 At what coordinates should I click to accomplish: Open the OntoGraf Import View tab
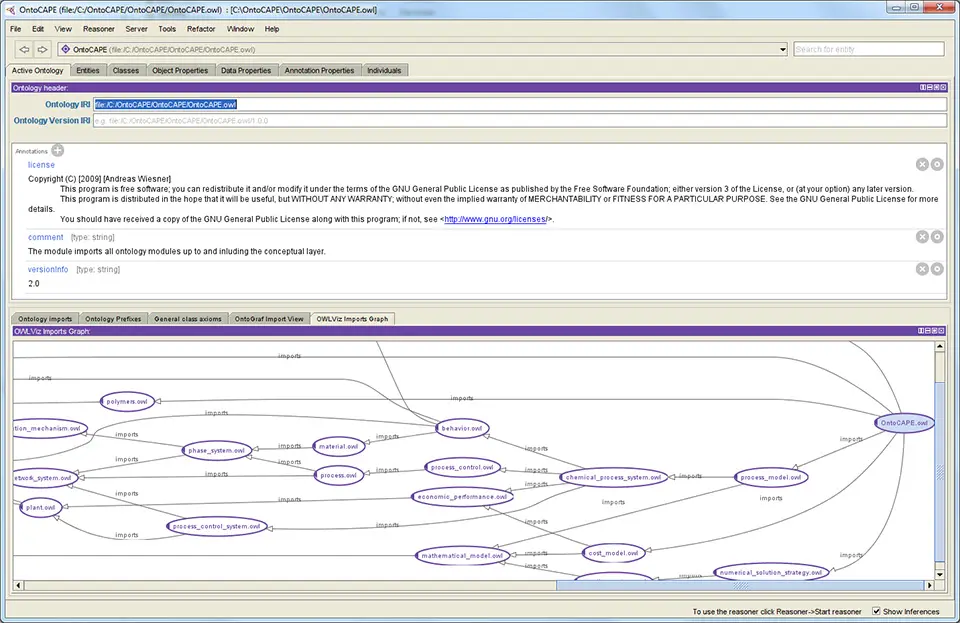tap(268, 319)
